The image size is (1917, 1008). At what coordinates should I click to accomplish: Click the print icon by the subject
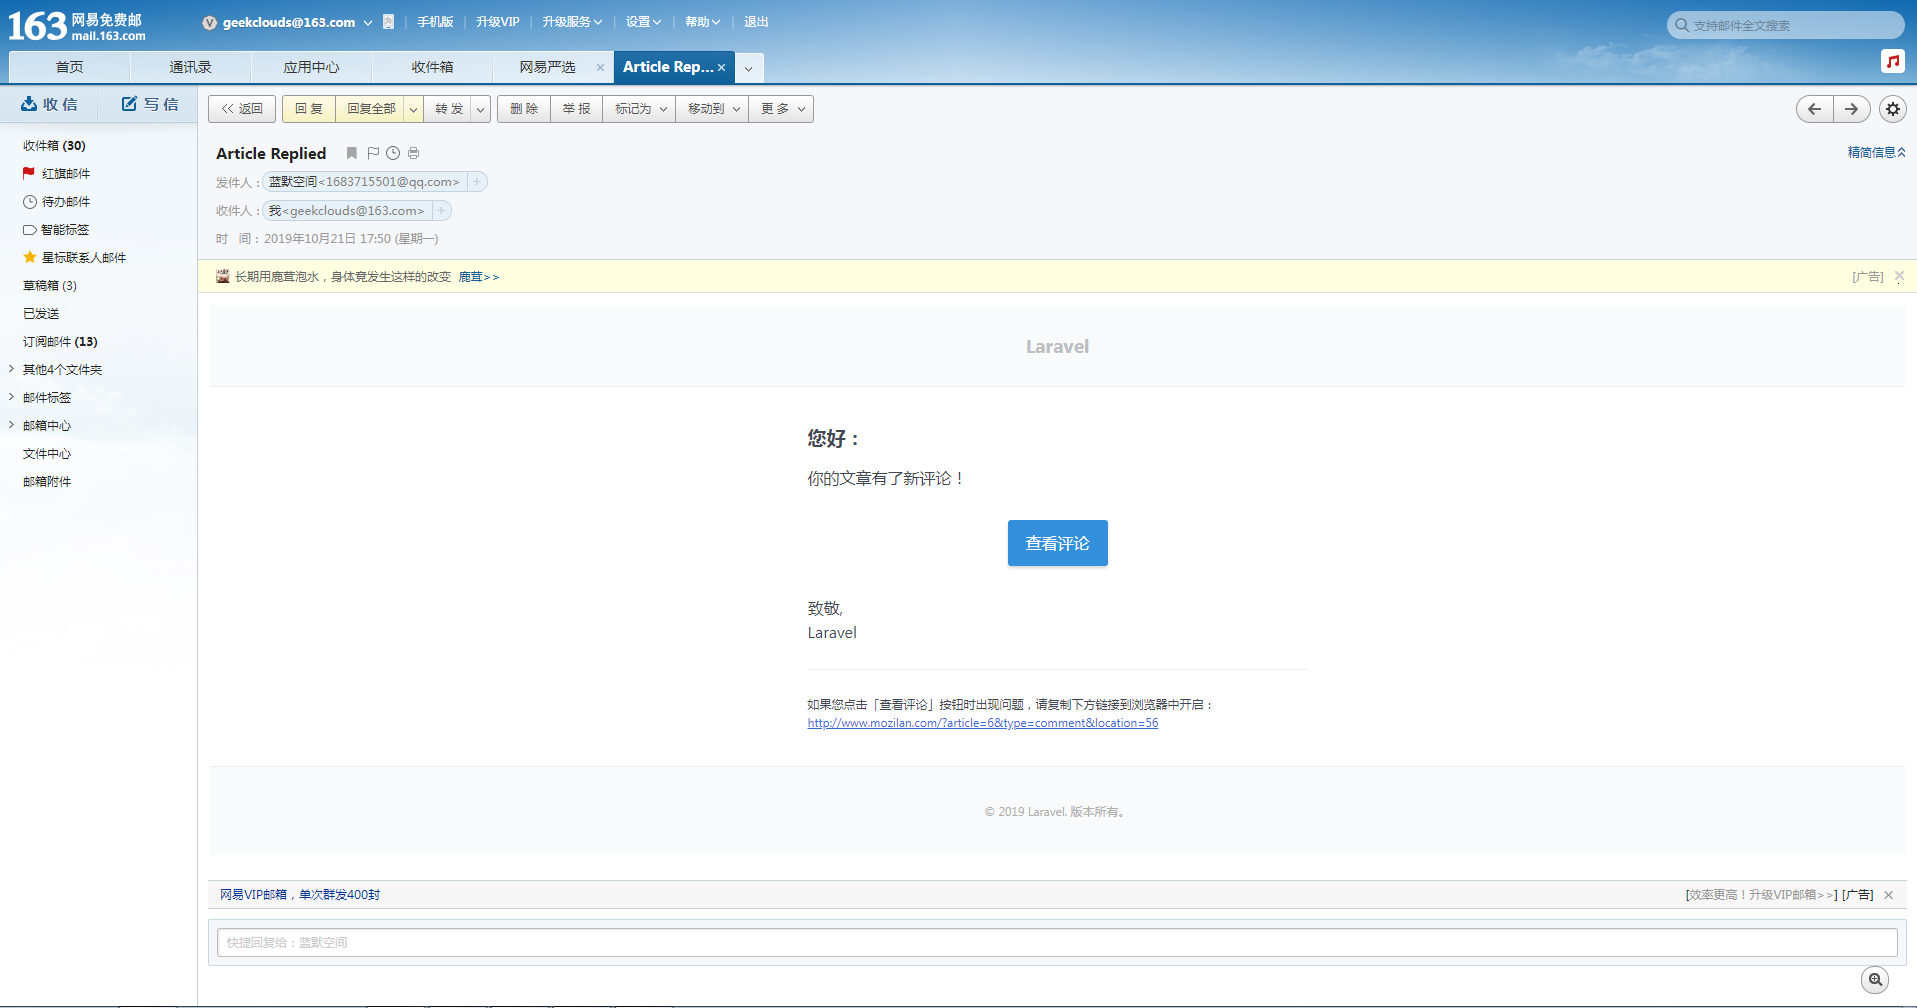coord(413,153)
